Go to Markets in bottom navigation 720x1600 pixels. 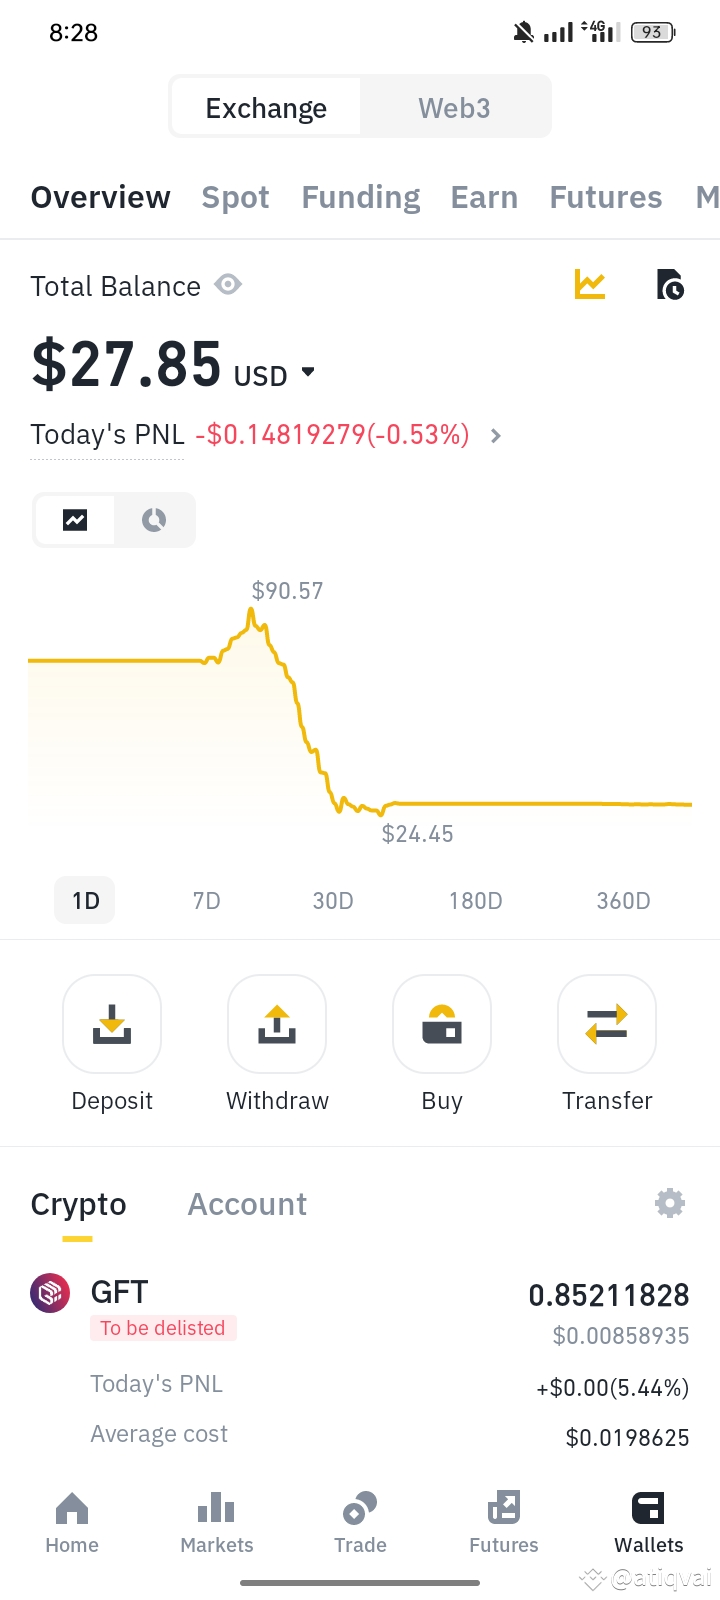(x=217, y=1522)
